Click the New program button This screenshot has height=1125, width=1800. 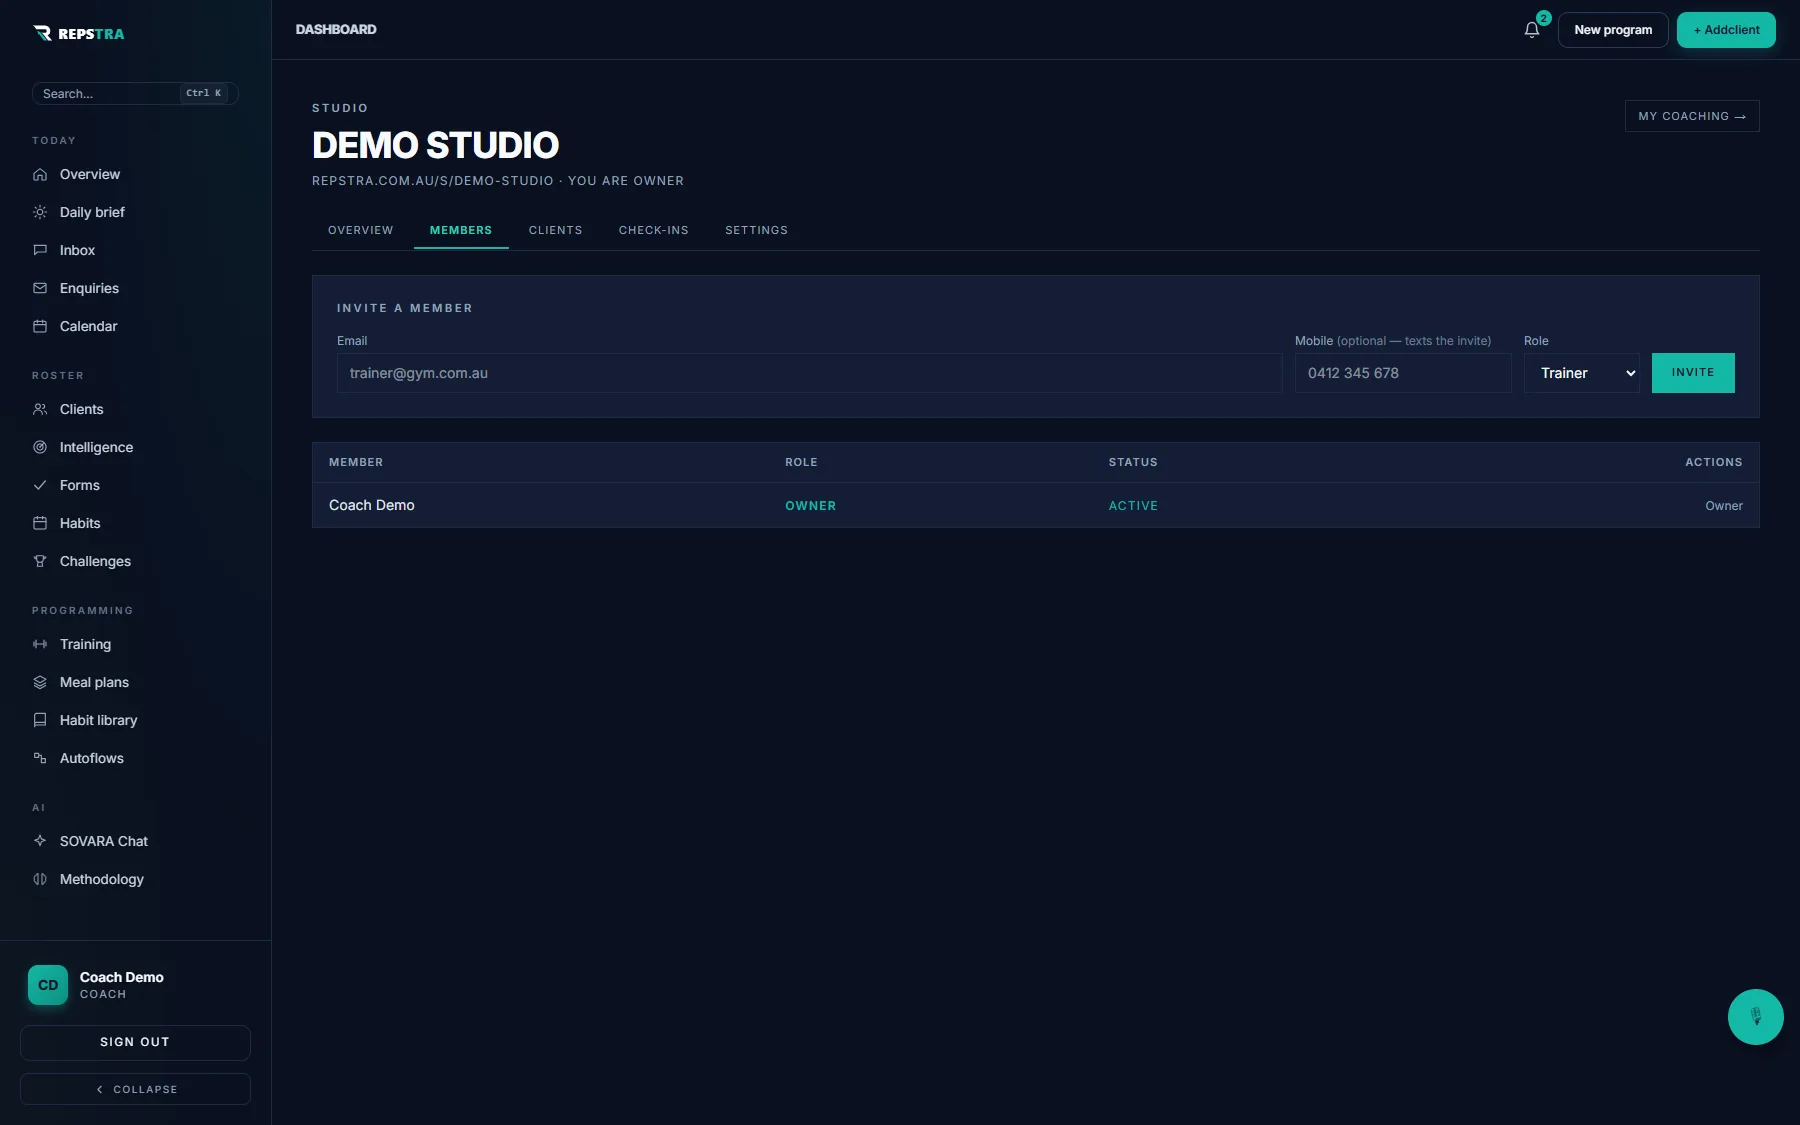(x=1613, y=30)
